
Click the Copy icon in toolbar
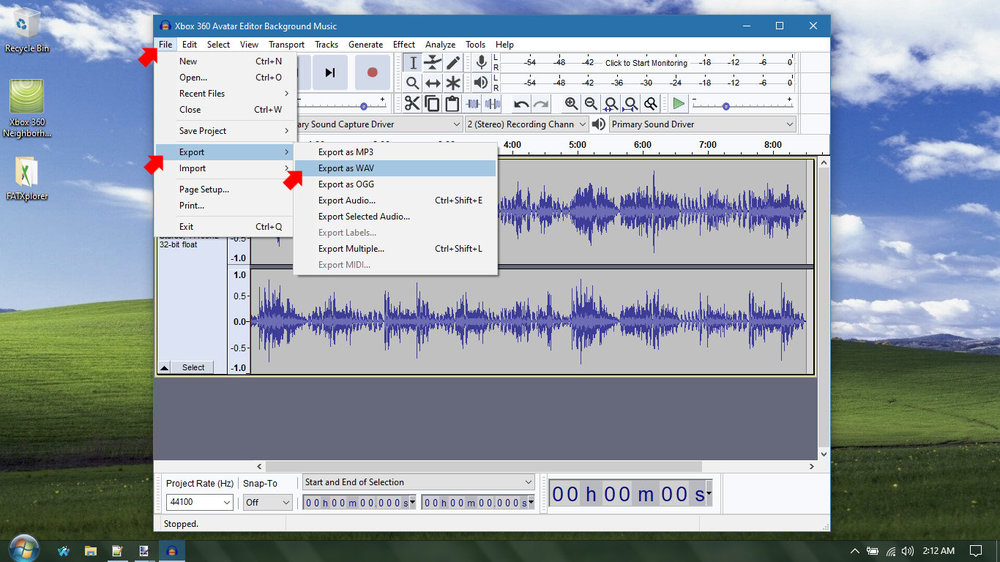432,103
